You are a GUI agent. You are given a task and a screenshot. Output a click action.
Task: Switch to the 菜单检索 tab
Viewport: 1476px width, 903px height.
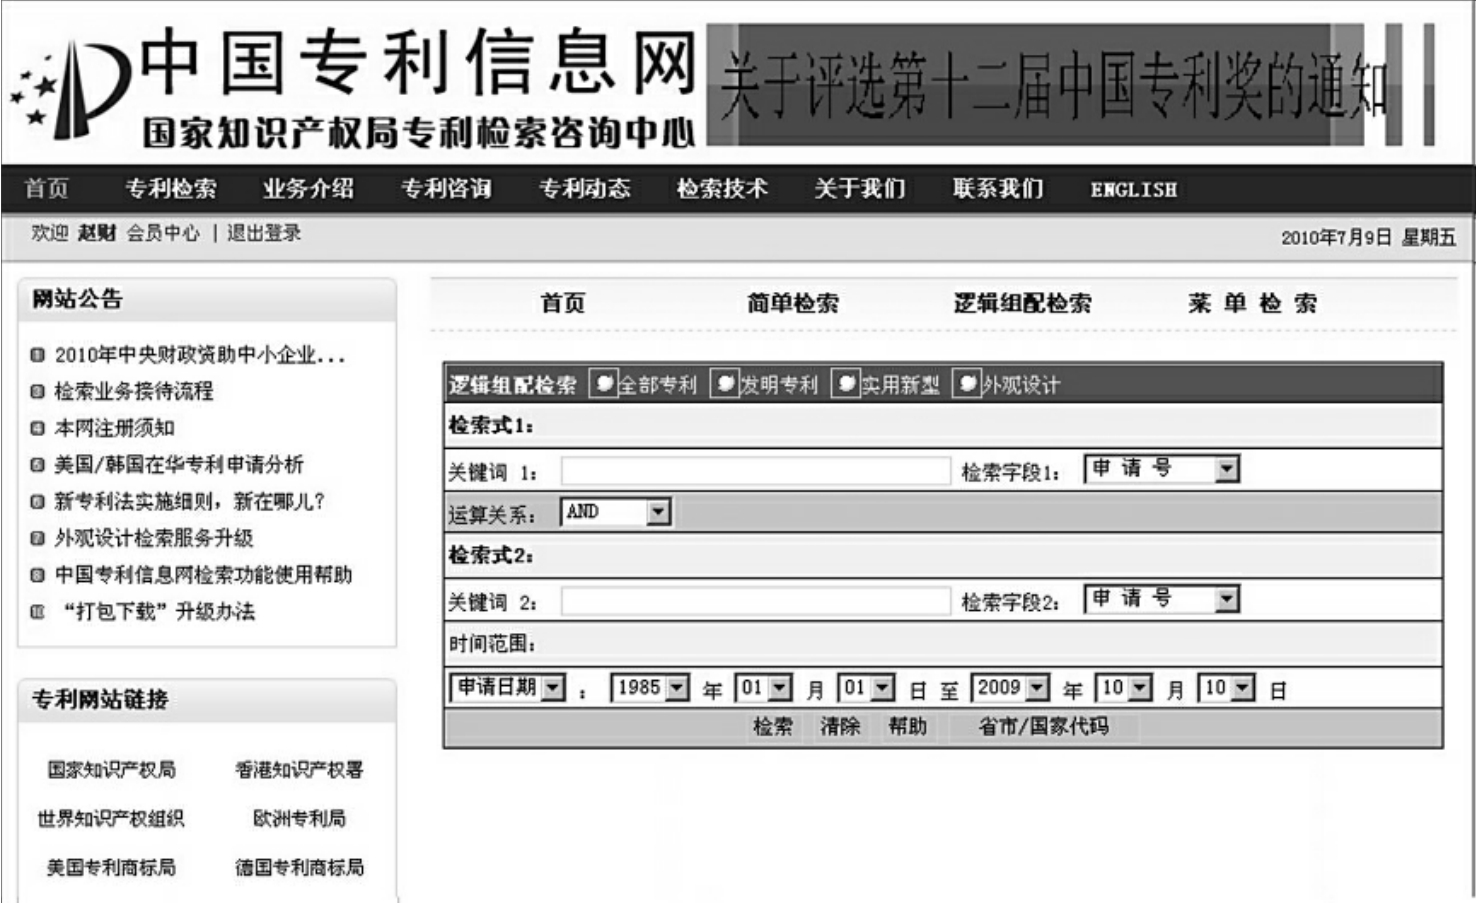(x=1252, y=303)
